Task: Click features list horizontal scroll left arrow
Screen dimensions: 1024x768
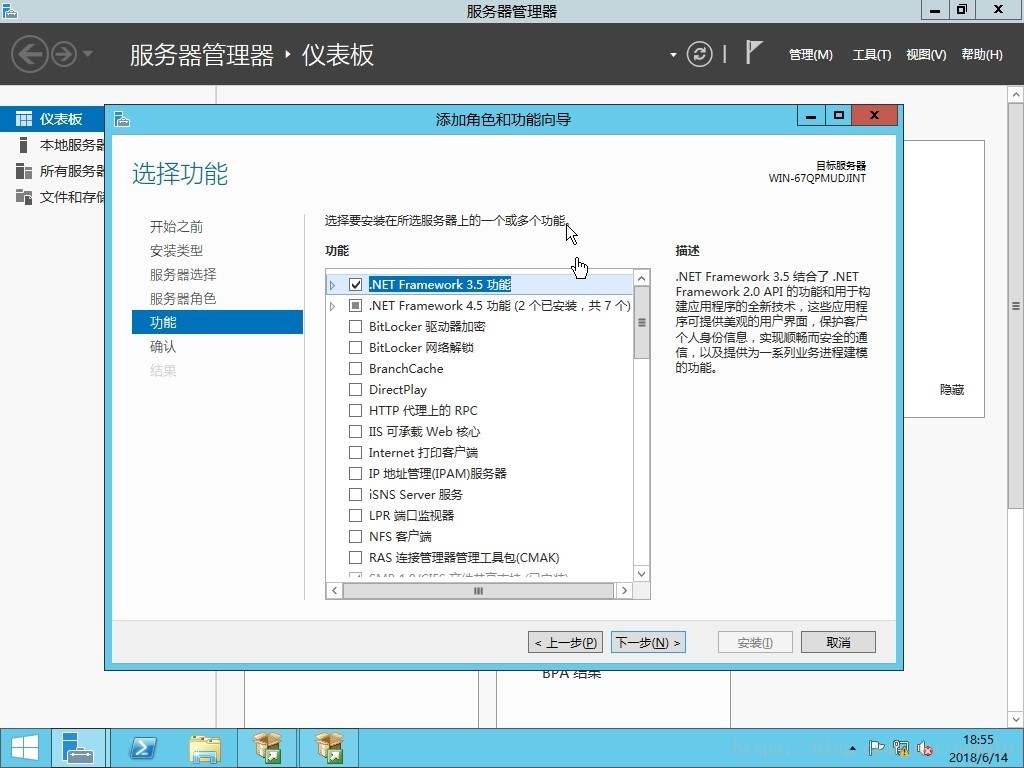Action: pos(334,590)
